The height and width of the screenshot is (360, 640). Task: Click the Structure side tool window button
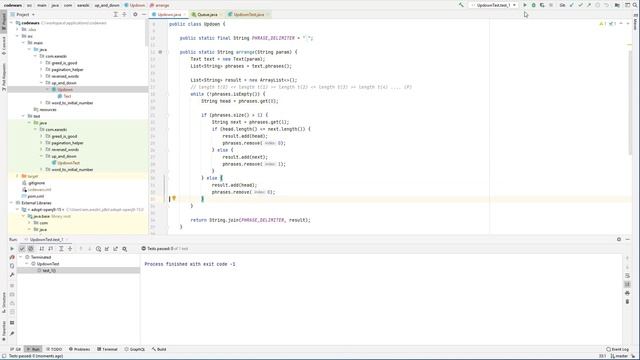tap(4, 301)
